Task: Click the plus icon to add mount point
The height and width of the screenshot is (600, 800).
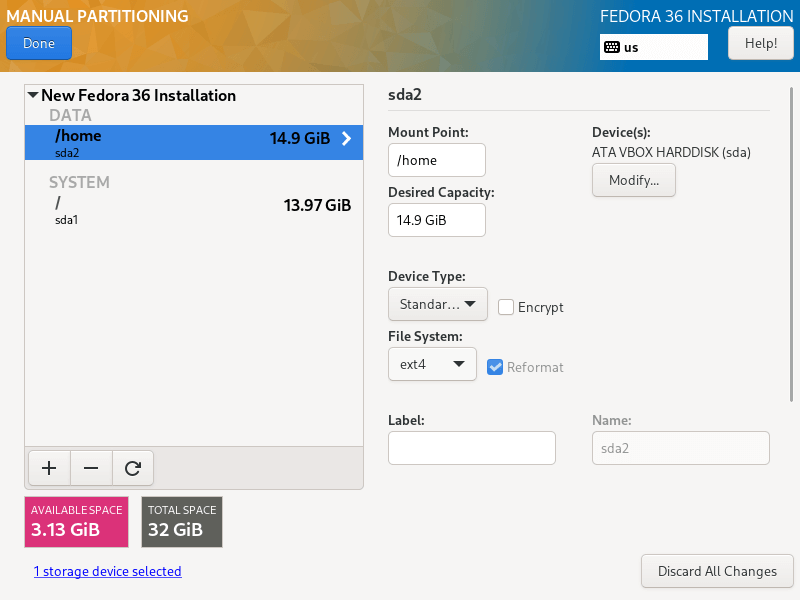Action: [49, 467]
